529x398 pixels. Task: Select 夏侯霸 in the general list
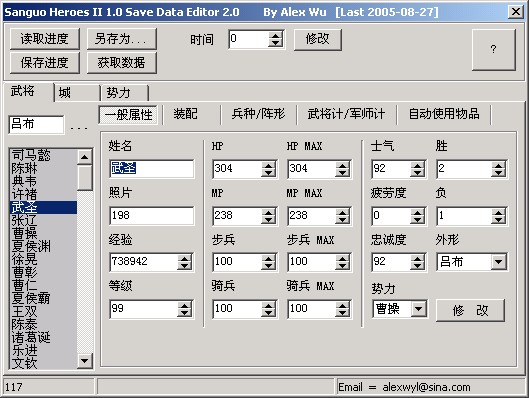[44, 298]
